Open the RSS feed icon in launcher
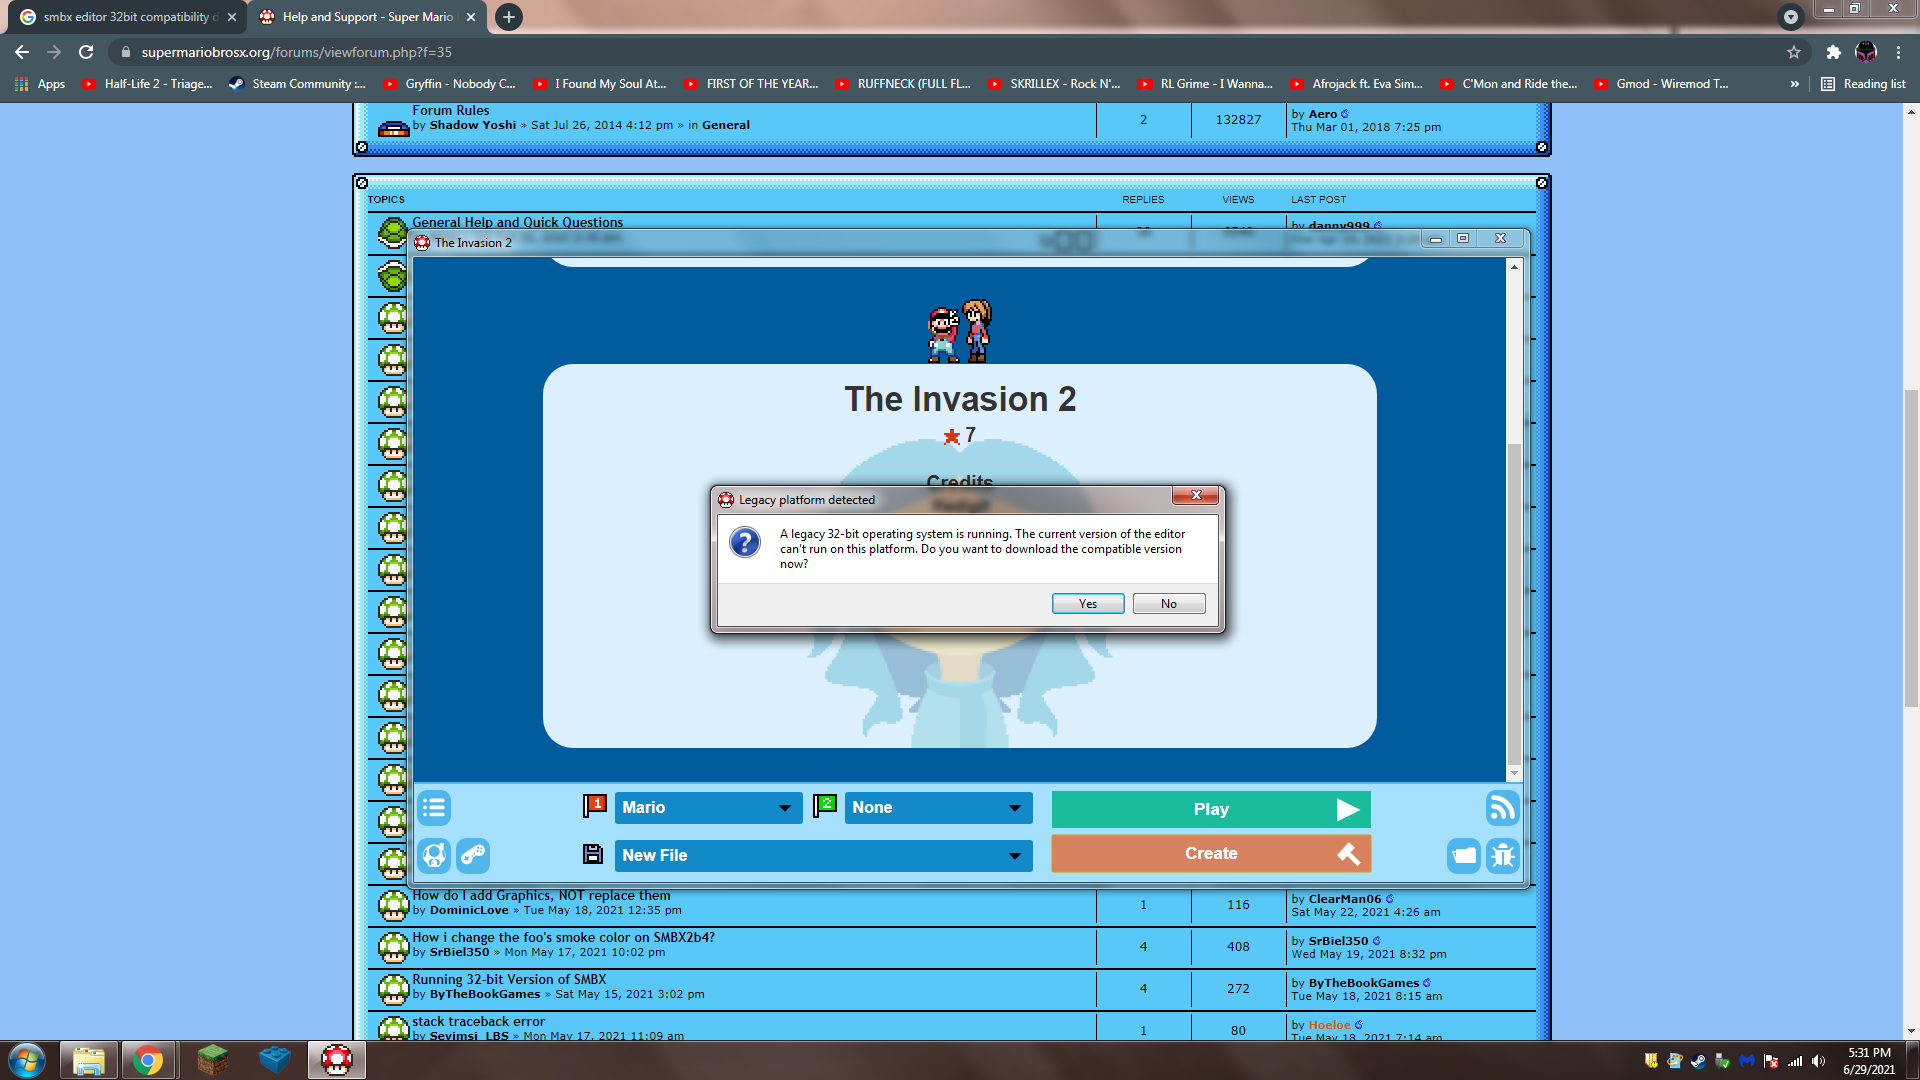This screenshot has width=1920, height=1080. (x=1502, y=808)
